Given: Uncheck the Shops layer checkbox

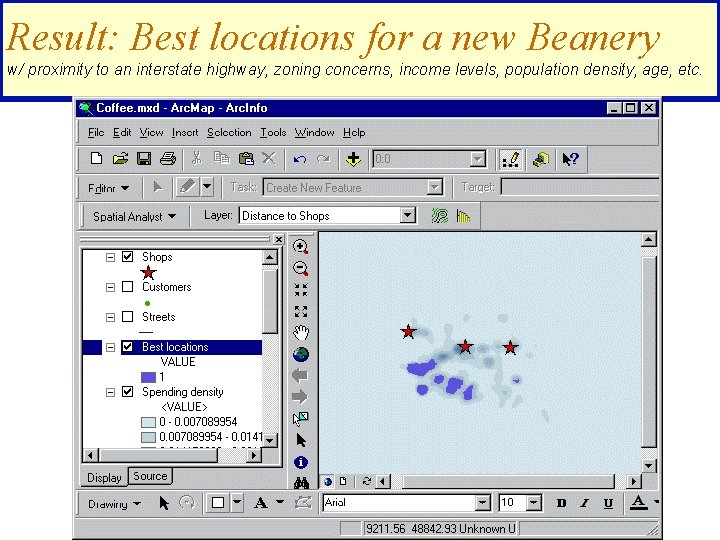Looking at the screenshot, I should 128,257.
